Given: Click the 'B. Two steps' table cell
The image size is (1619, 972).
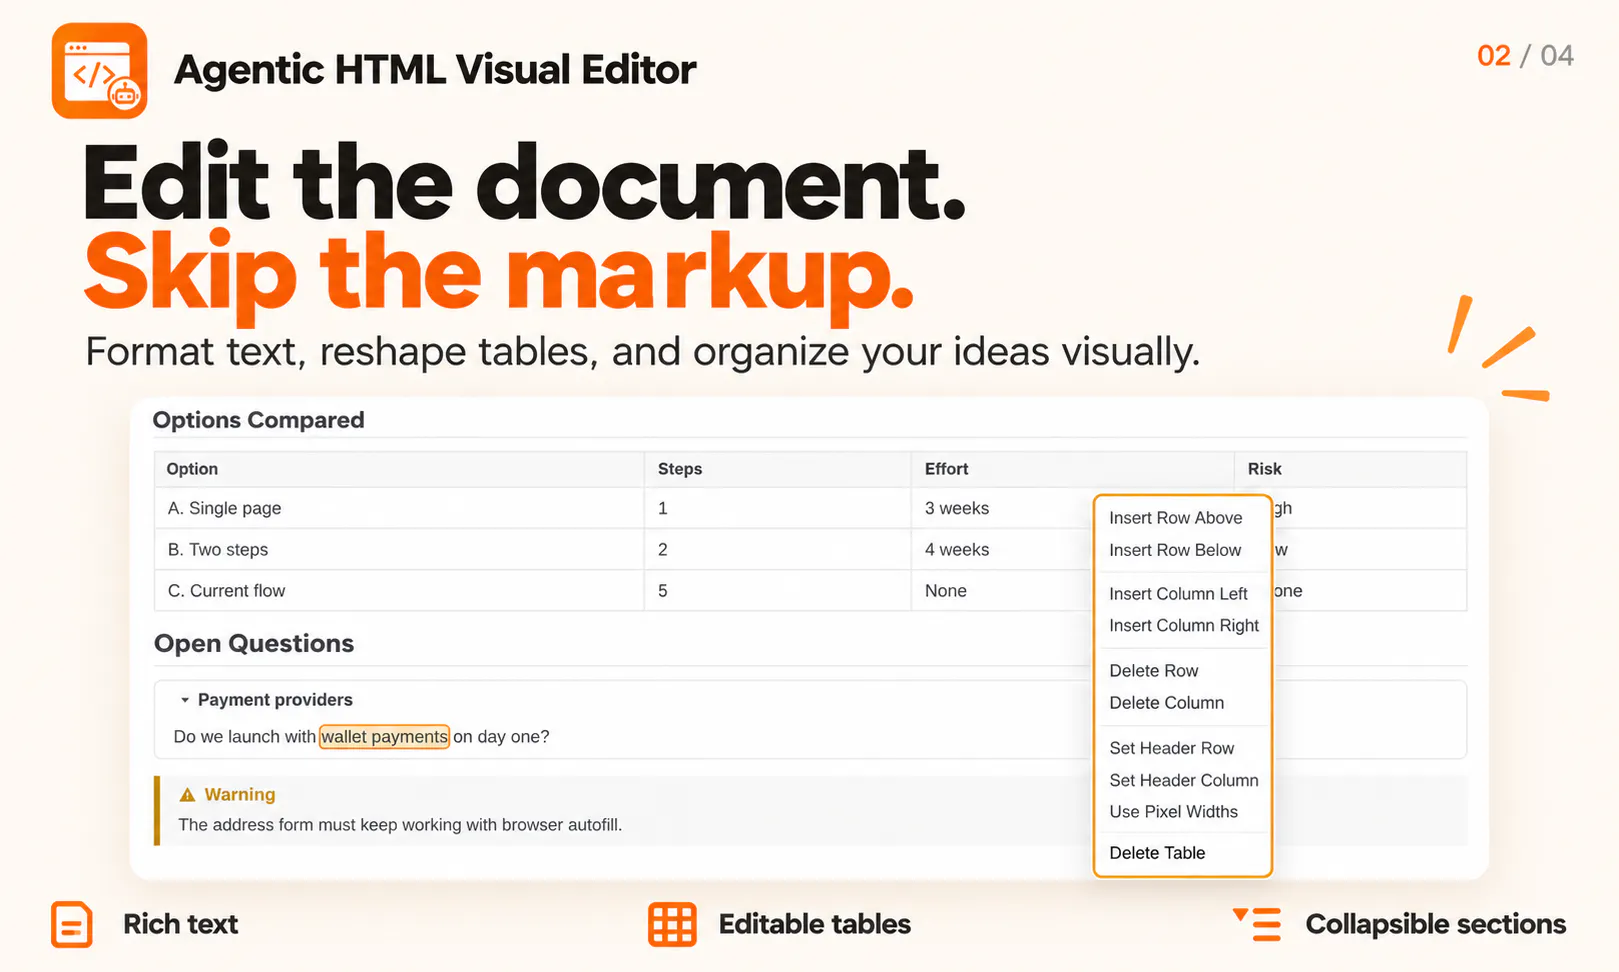Looking at the screenshot, I should pos(399,550).
